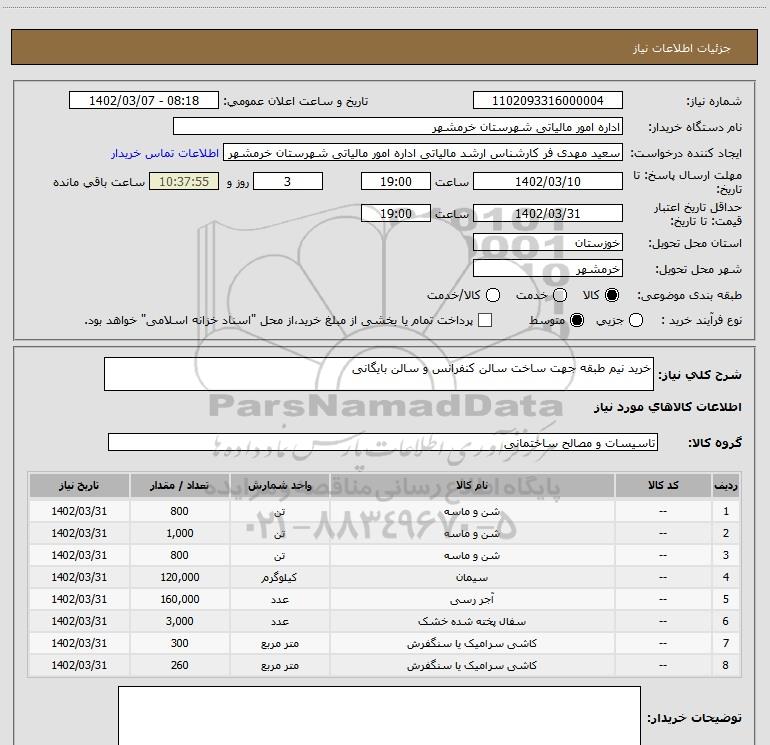The width and height of the screenshot is (770, 745).
Task: Click quantity 260 in row 8
Action: (180, 665)
